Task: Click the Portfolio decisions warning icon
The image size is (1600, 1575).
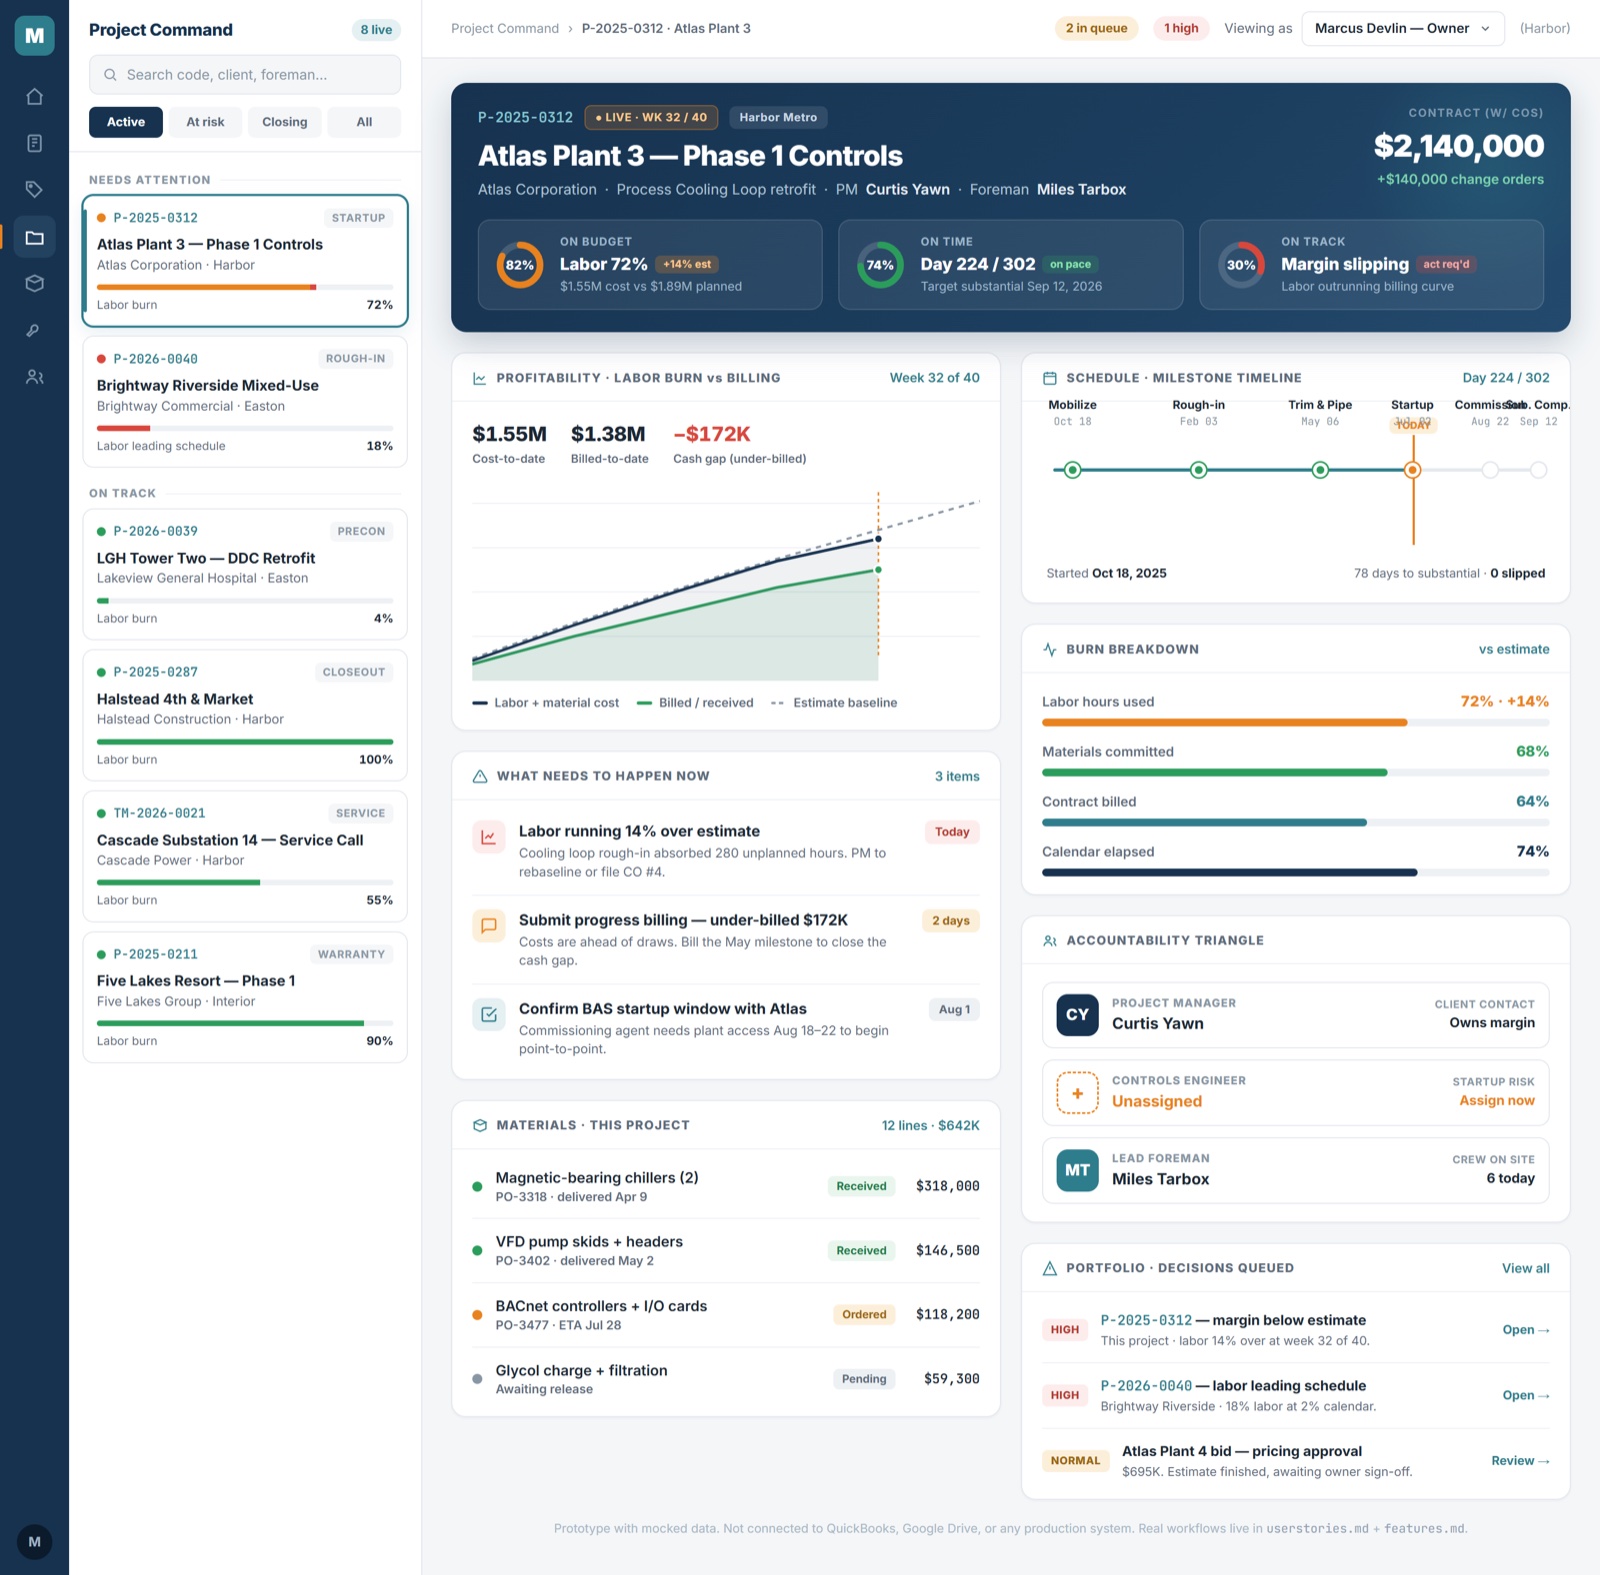Action: coord(1049,1268)
